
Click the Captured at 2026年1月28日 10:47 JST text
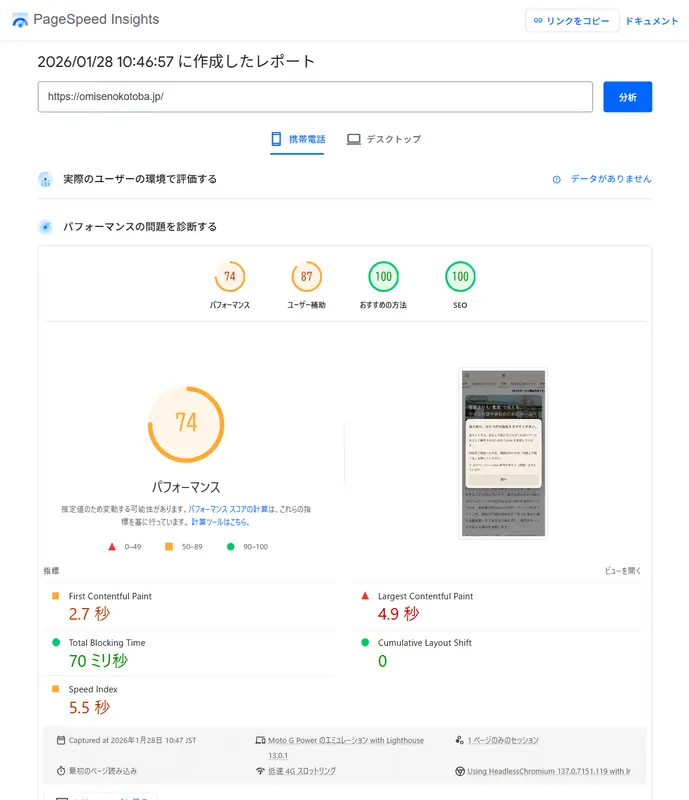[133, 740]
